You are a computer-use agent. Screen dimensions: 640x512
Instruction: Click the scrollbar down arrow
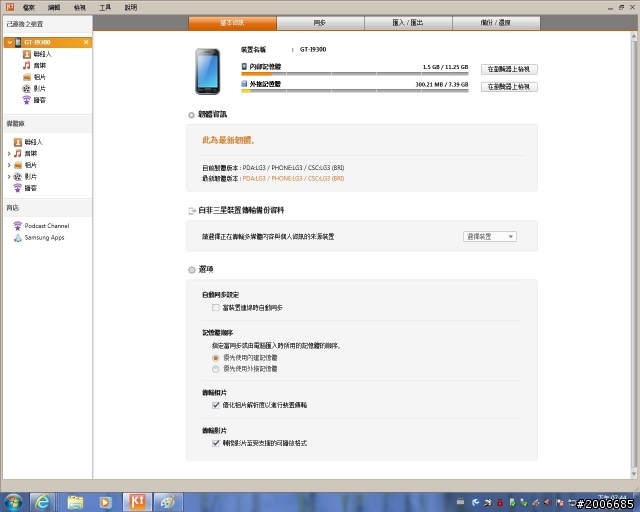(x=633, y=474)
